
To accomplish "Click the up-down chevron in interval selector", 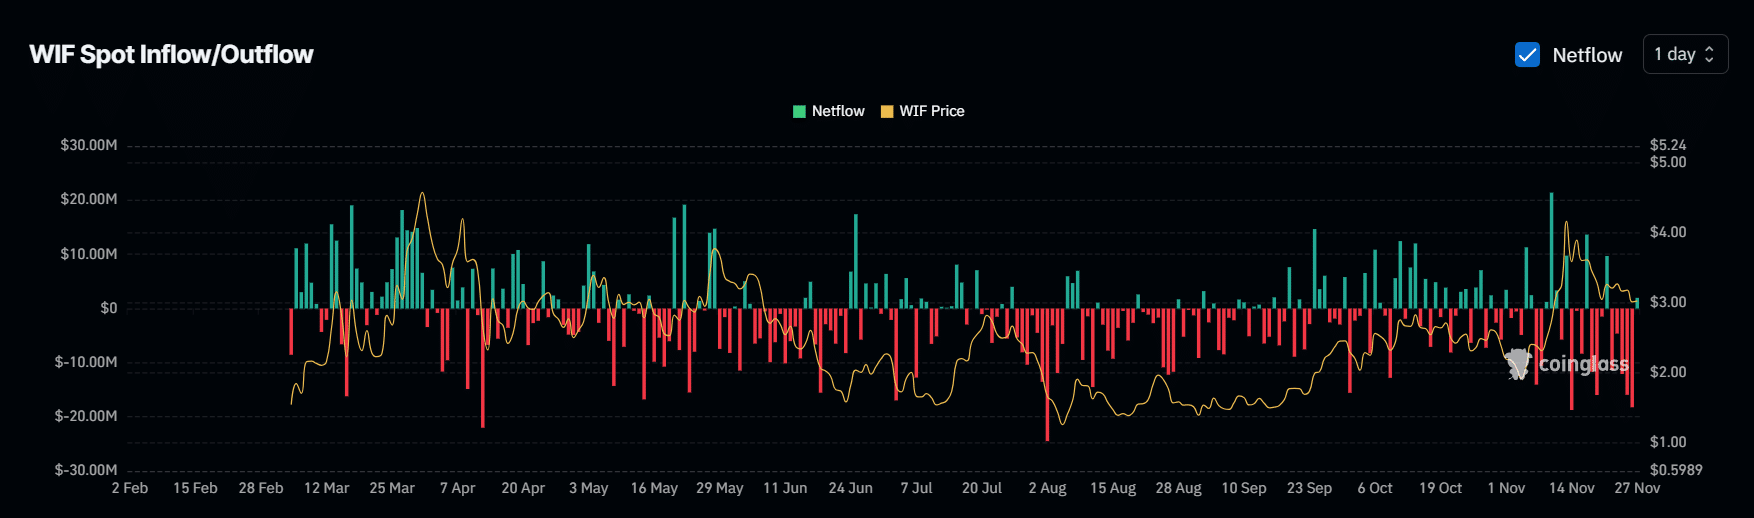I will click(1709, 55).
